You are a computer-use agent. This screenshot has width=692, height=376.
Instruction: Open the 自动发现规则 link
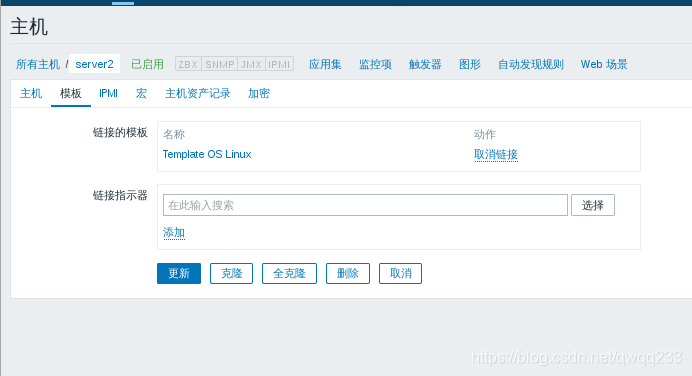531,64
